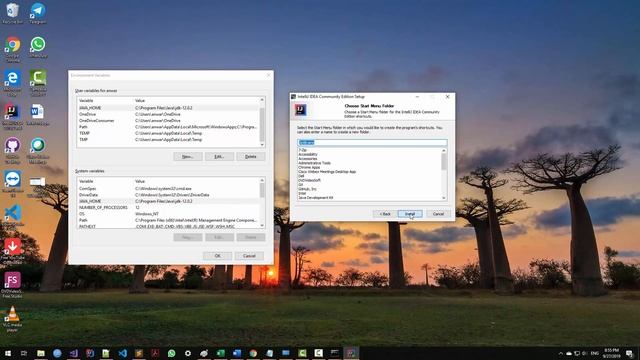Click the Start Menu folder name field

click(x=372, y=142)
